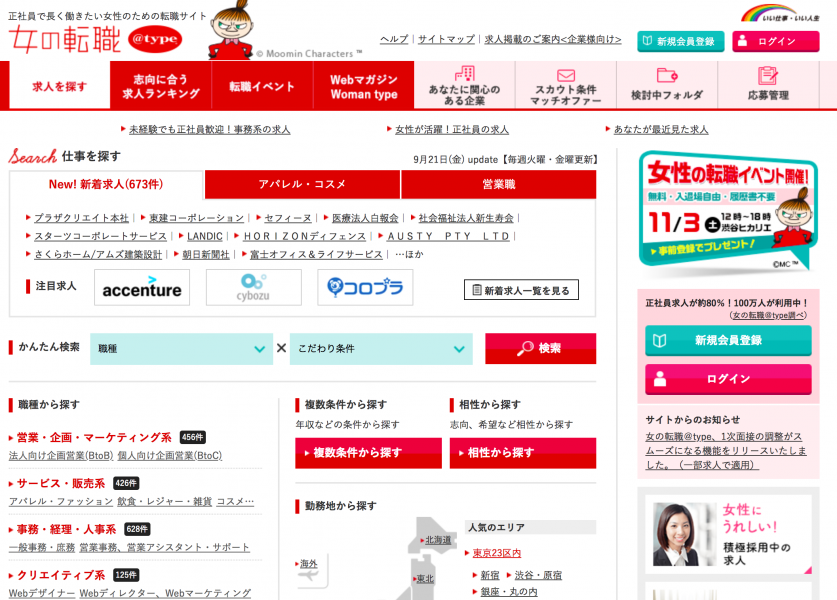Select 北海道 on the map

coord(438,540)
